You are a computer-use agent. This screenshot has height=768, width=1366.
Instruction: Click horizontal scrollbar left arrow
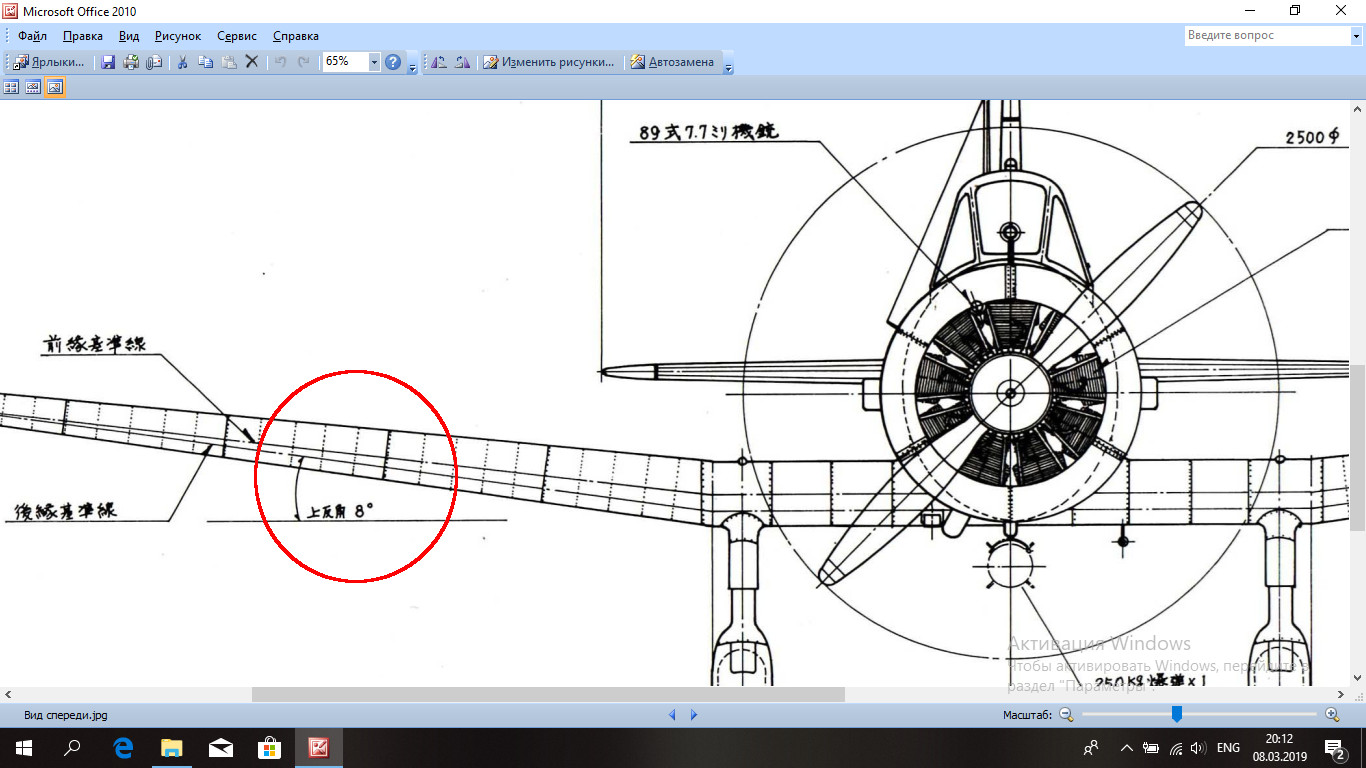click(x=8, y=694)
